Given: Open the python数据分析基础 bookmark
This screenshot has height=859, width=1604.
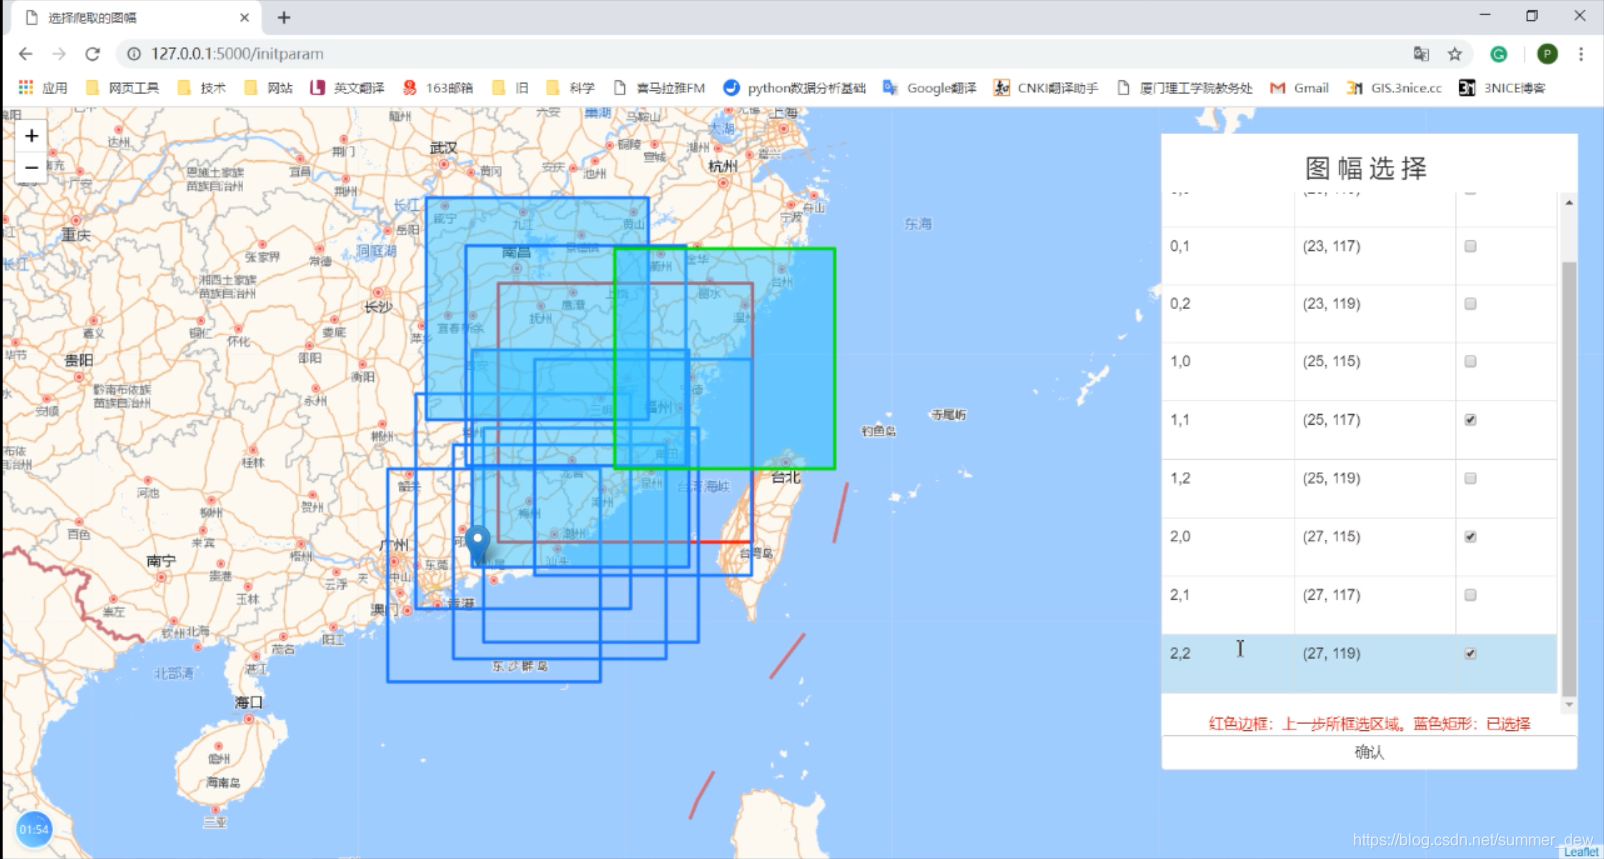Looking at the screenshot, I should click(795, 88).
